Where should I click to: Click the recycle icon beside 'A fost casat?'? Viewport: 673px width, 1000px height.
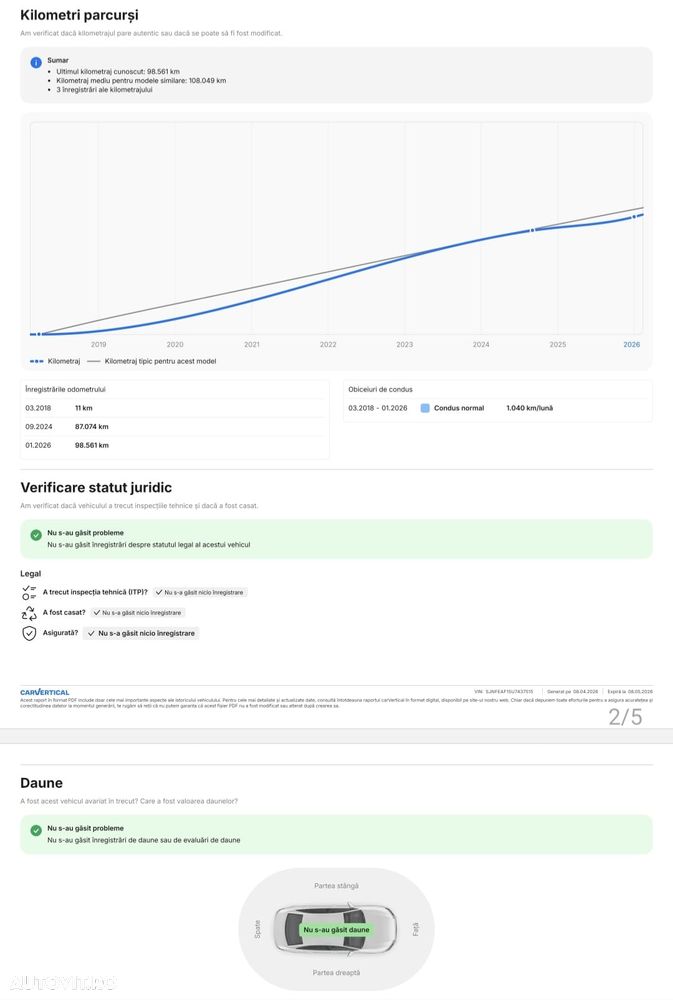coord(29,613)
